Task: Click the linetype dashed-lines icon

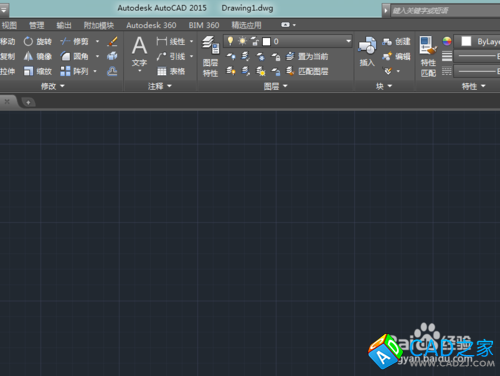Action: 447,71
